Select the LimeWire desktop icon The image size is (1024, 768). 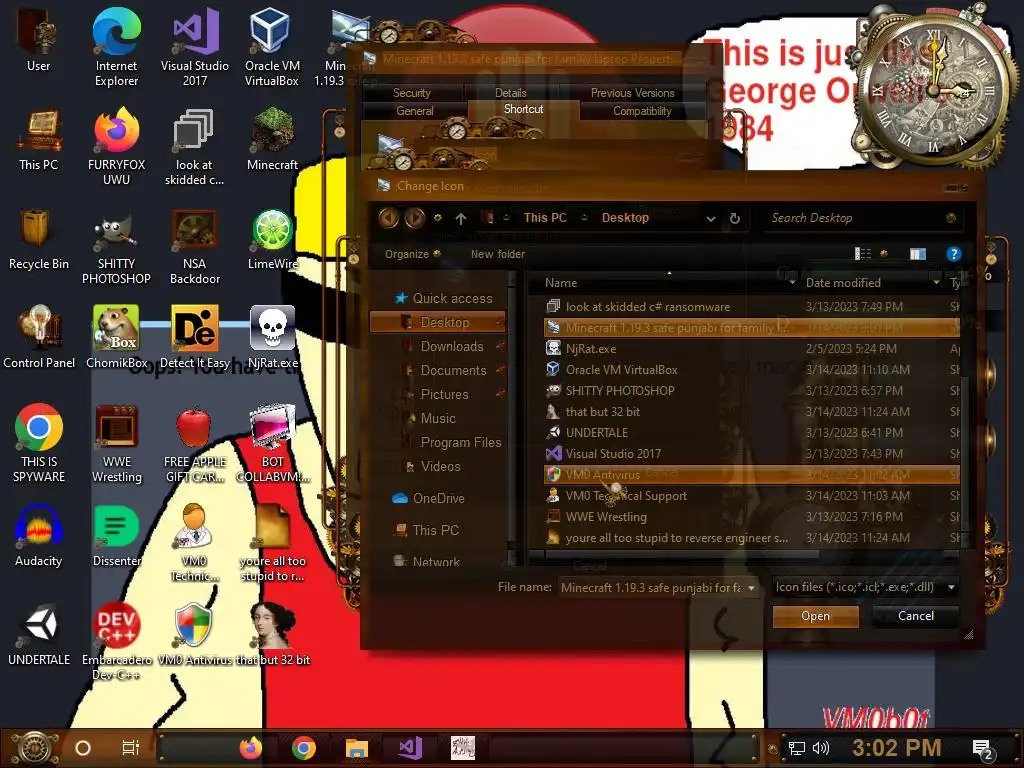coord(272,239)
